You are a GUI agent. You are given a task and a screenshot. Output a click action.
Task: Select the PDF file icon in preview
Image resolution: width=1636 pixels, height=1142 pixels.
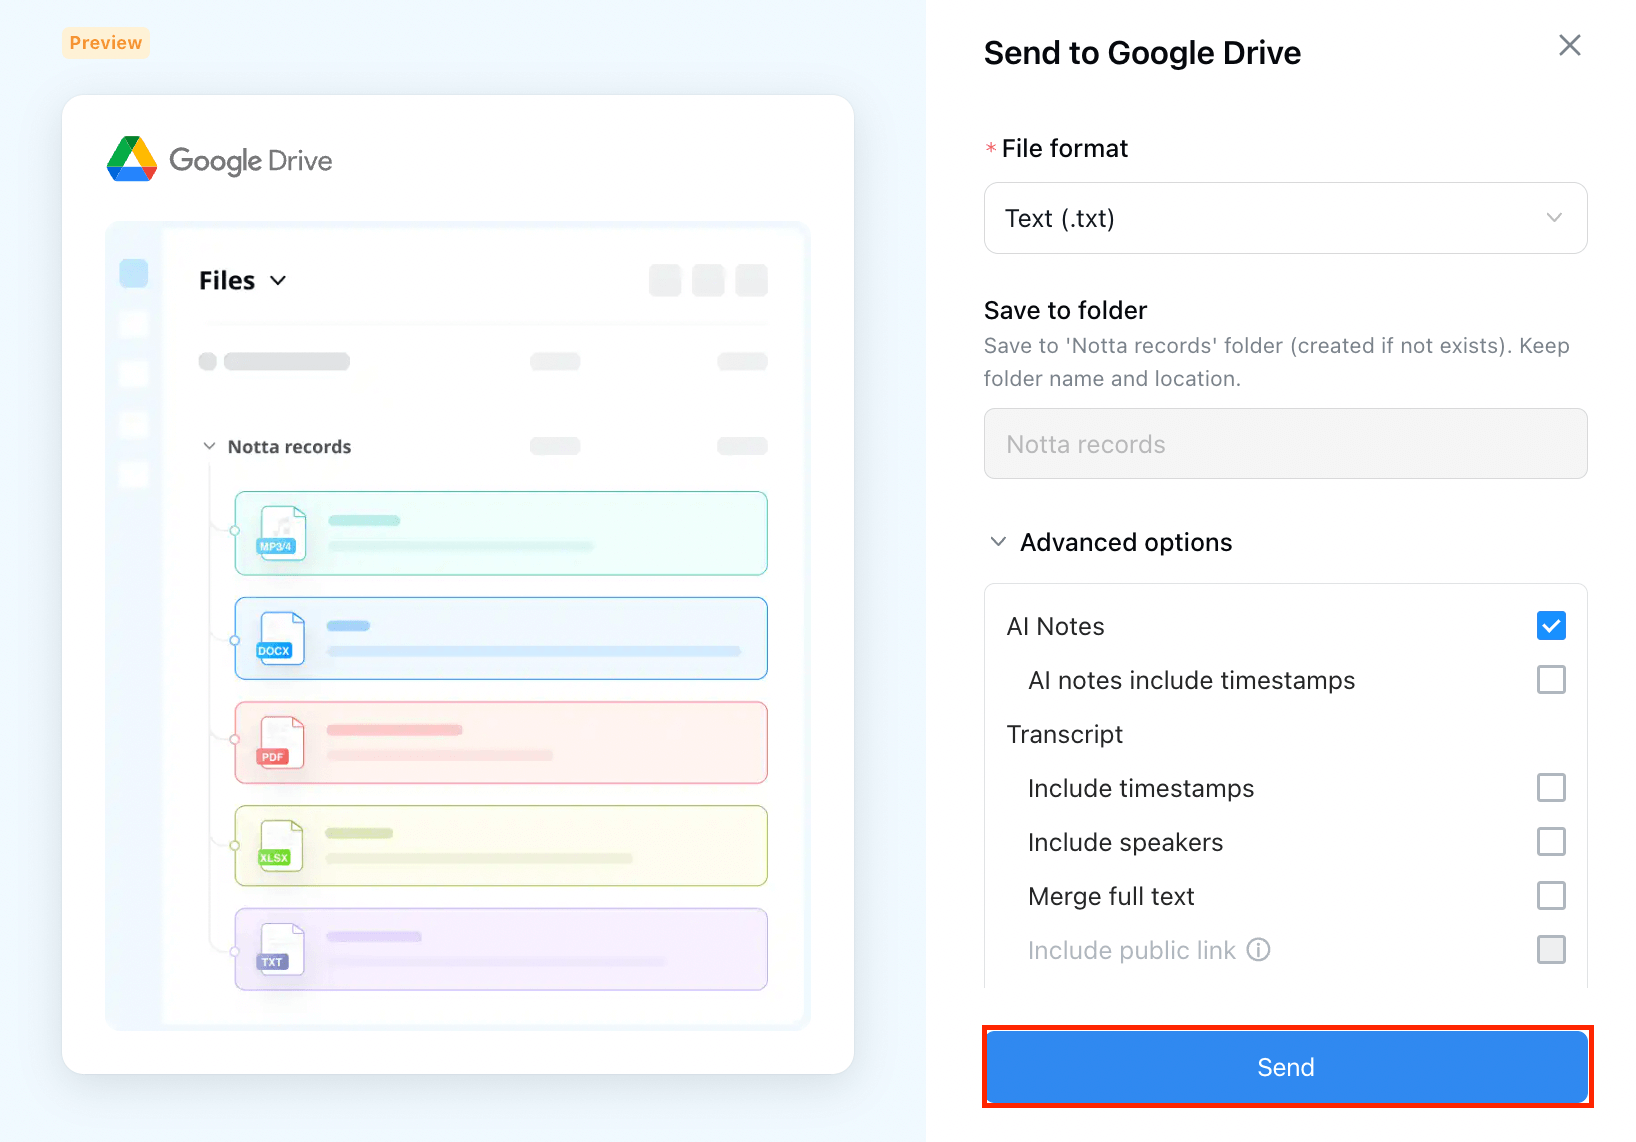[x=280, y=742]
